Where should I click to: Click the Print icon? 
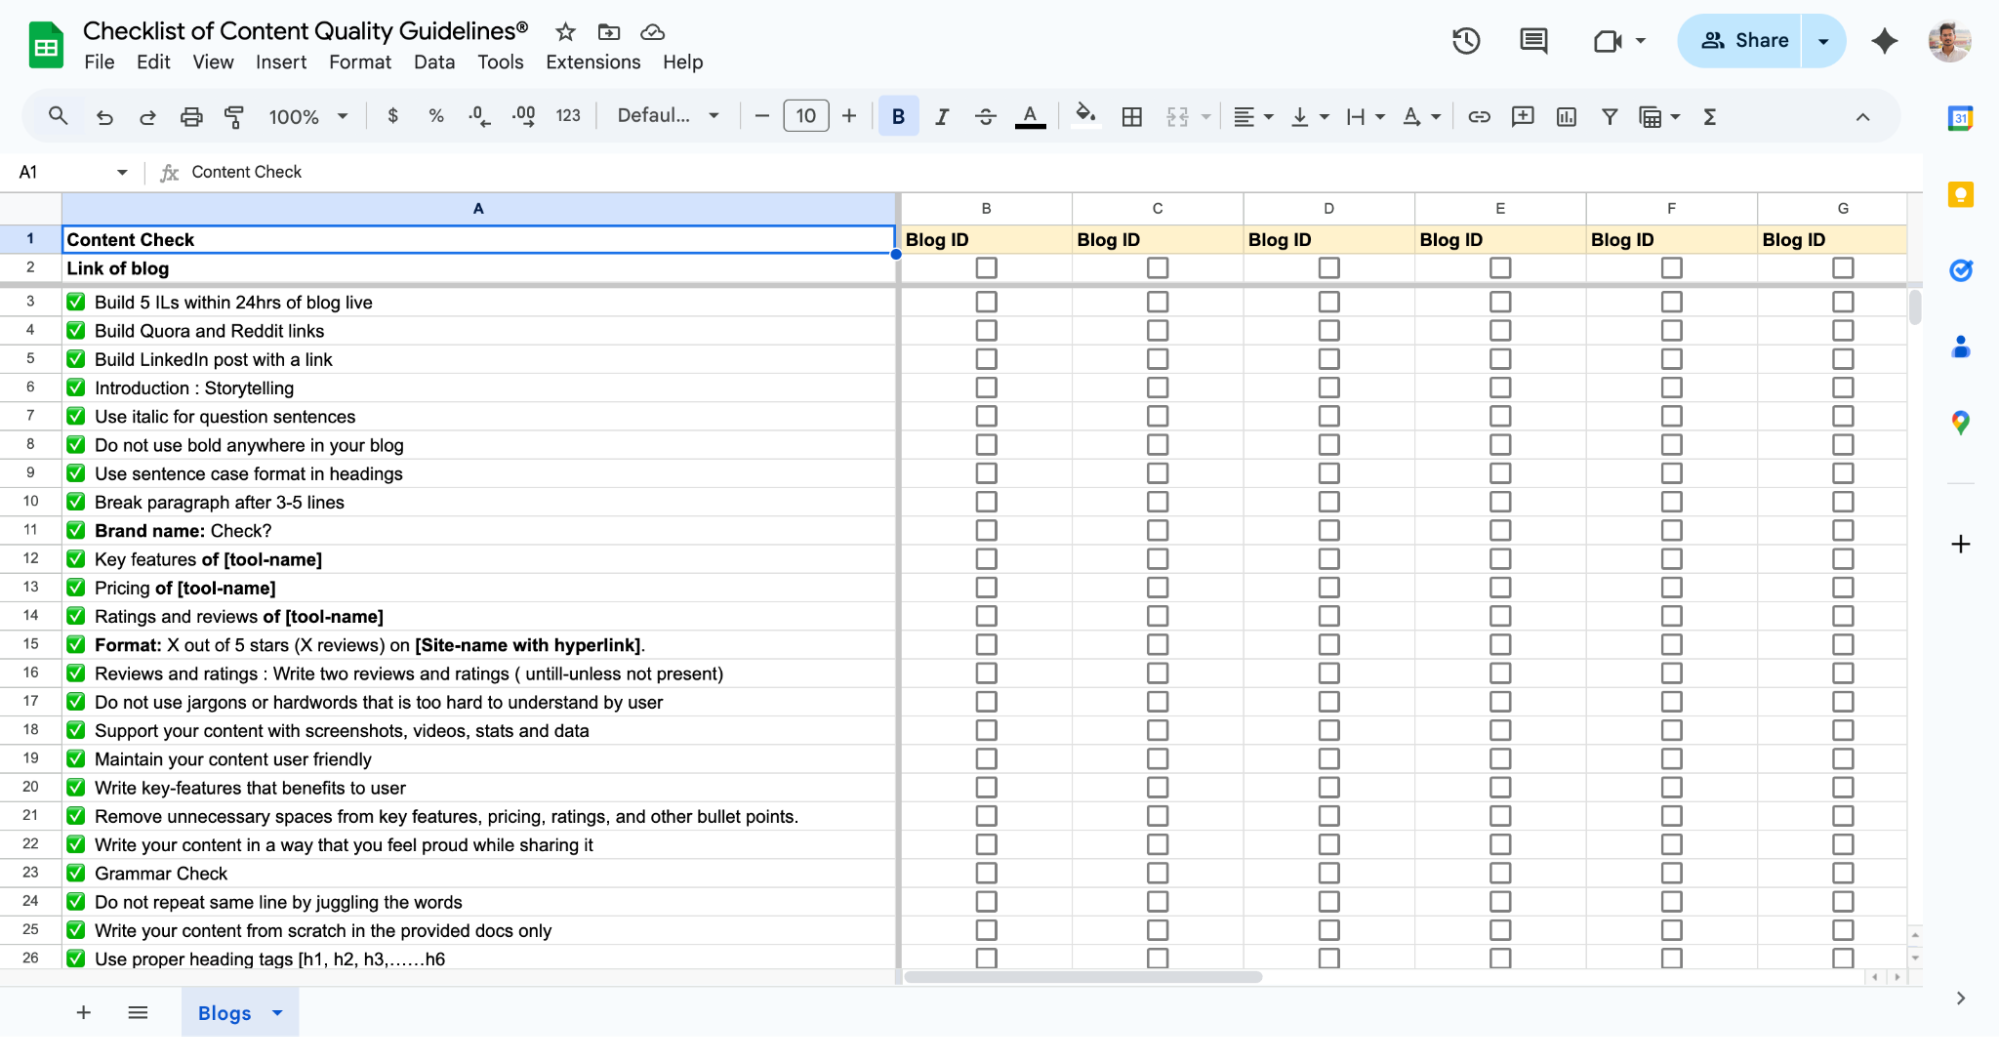(x=191, y=117)
